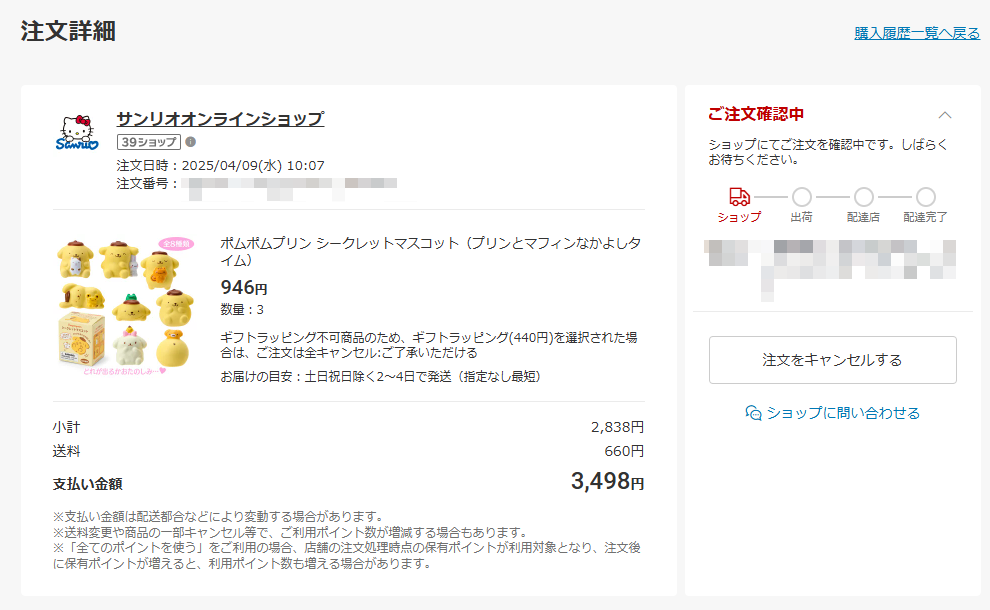Click the Sanrio Hello Kitty shop logo
The image size is (990, 610).
(77, 133)
